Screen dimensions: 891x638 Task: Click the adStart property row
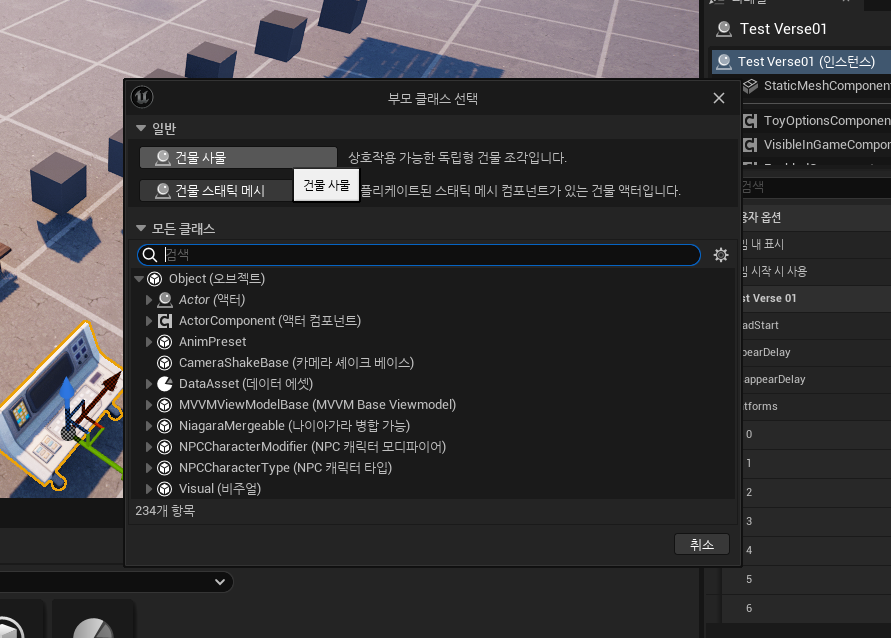click(816, 326)
